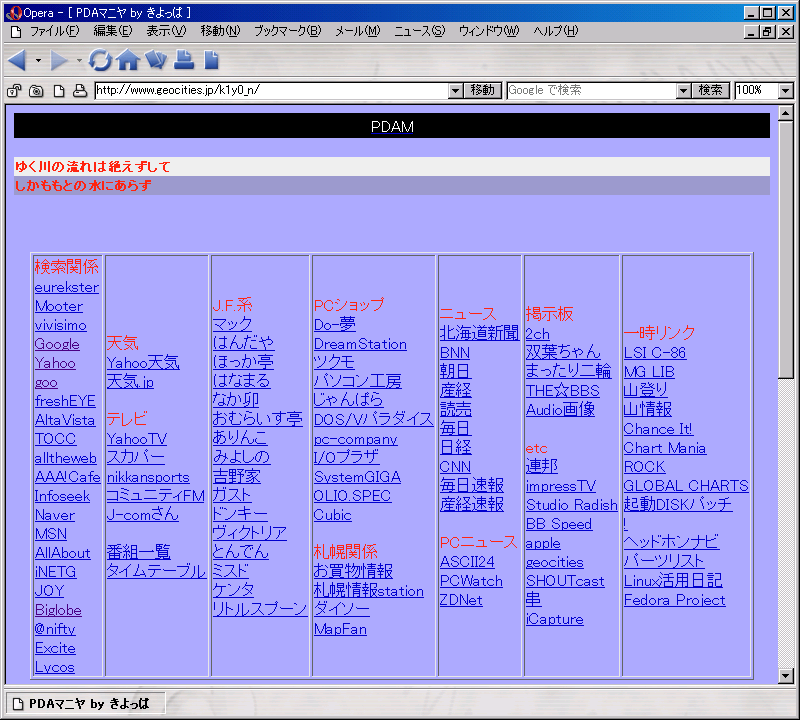800x720 pixels.
Task: Open the SHOUTcast link
Action: [565, 581]
